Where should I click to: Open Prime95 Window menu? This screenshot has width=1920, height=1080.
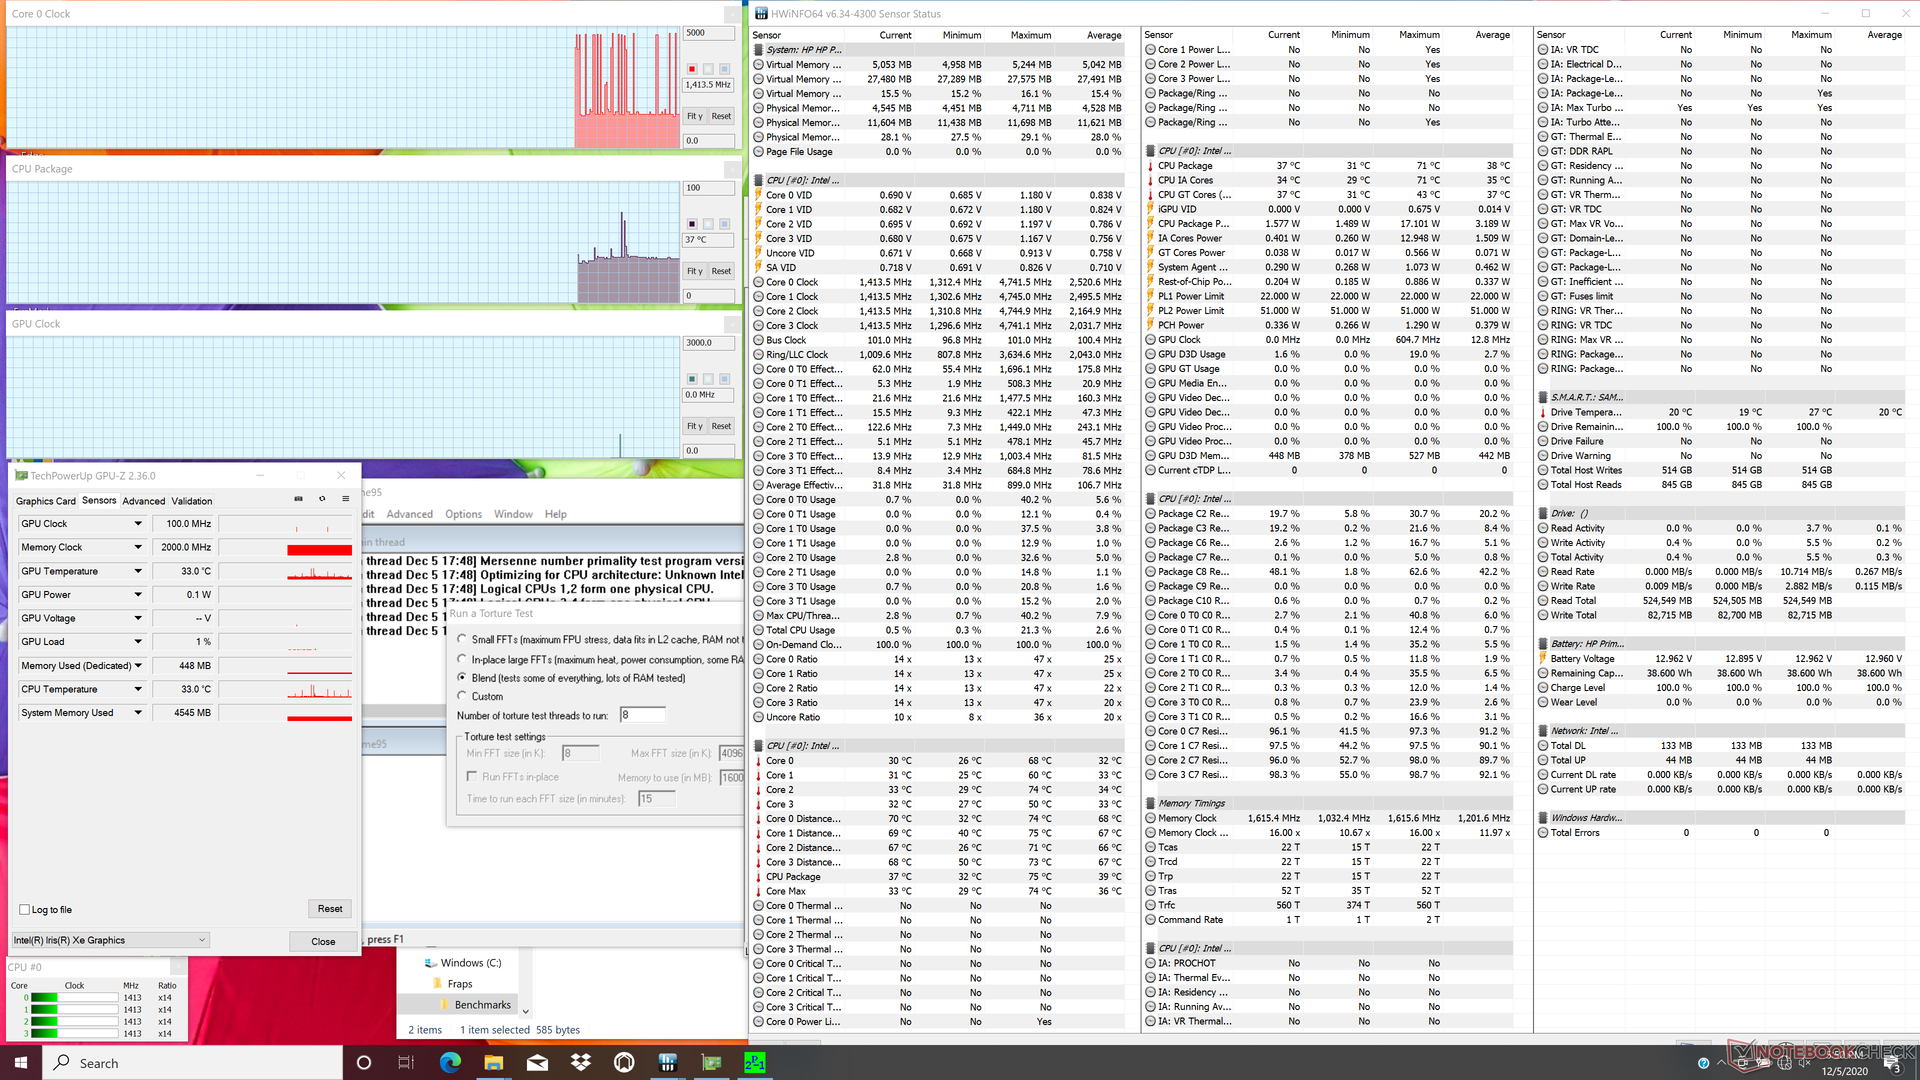(x=513, y=514)
